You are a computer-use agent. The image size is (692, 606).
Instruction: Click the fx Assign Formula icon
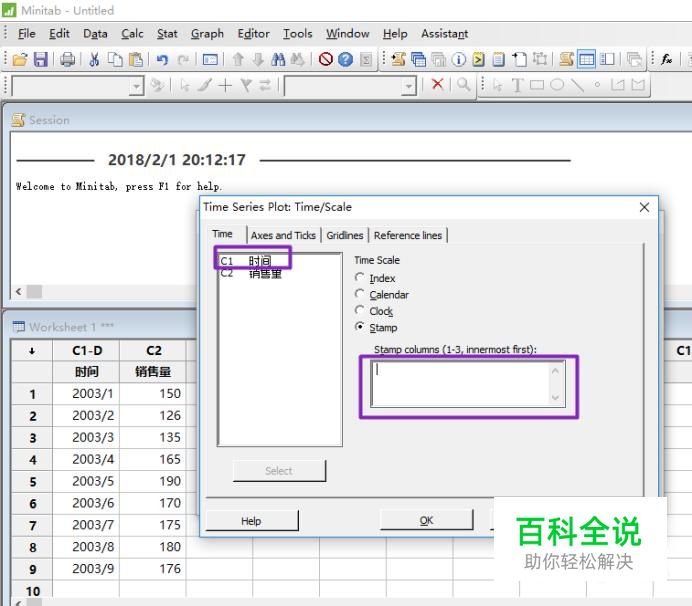tap(666, 59)
